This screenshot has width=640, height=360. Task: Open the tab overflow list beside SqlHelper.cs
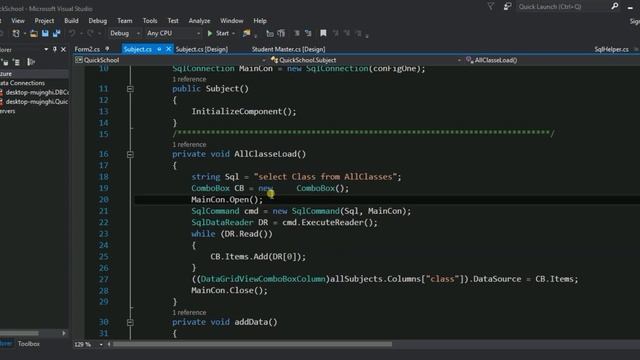tap(636, 49)
